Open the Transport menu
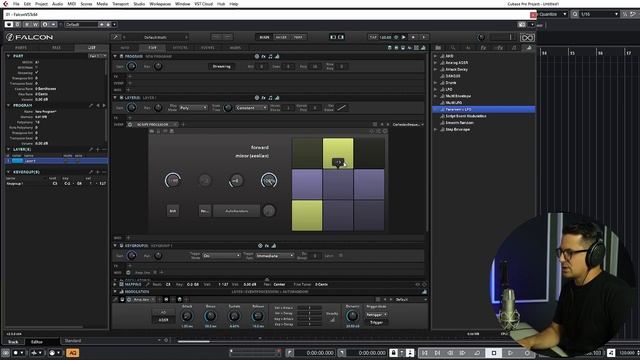Image resolution: width=640 pixels, height=360 pixels. [x=120, y=4]
